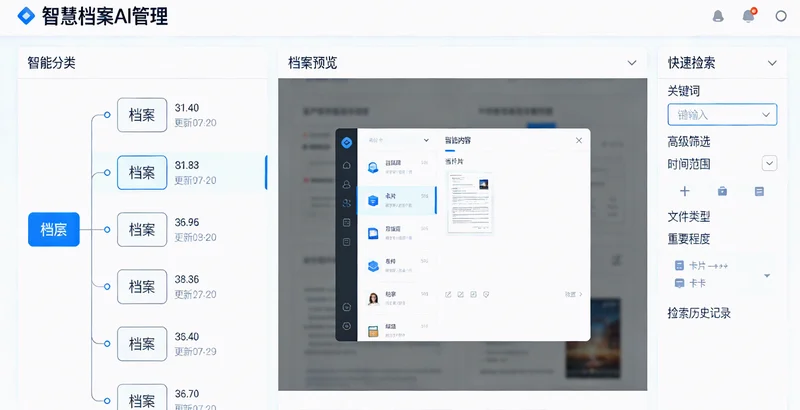Open the document thumbnail in the dialog
This screenshot has height=410, width=800.
(x=469, y=200)
